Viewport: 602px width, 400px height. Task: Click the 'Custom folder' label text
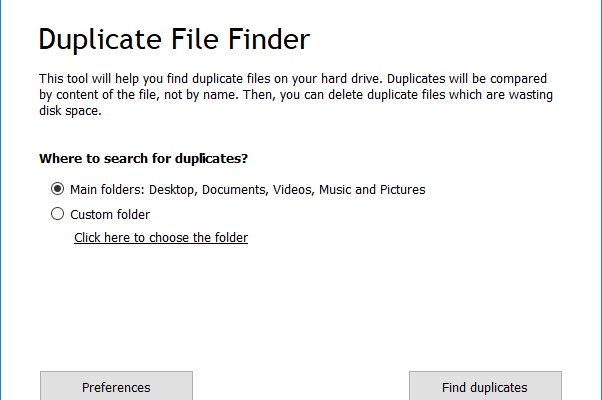tap(110, 215)
